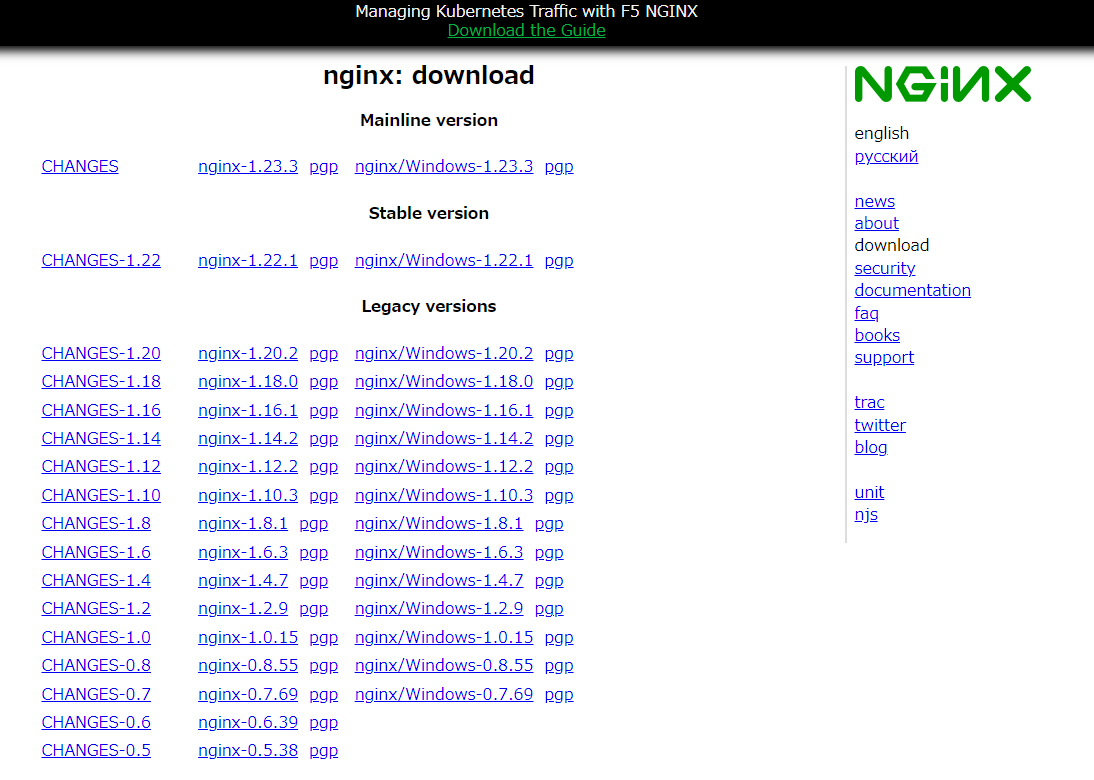The image size is (1094, 780).
Task: Open CHANGES-1.10 link
Action: [x=101, y=495]
